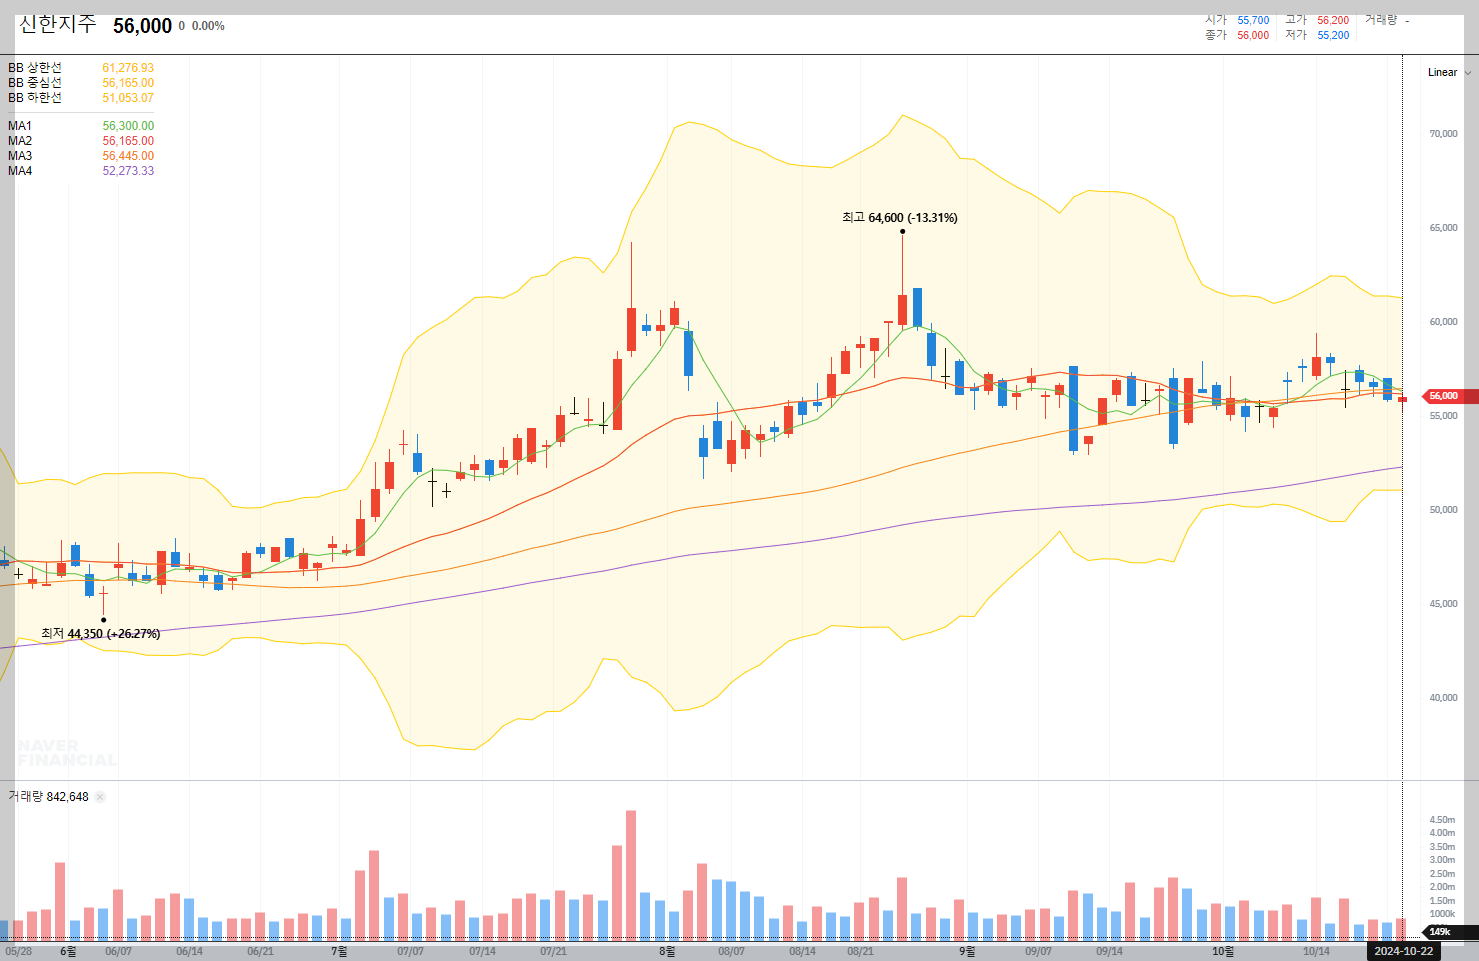Click the 65,000 price axis label
Screen dimensions: 1479x961
coord(1443,228)
